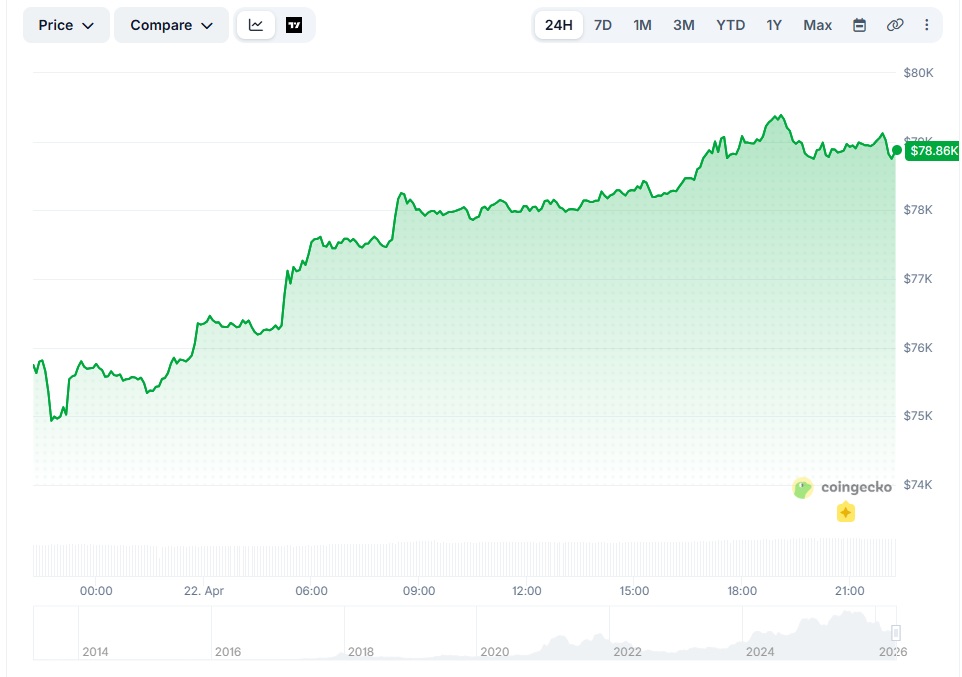The width and height of the screenshot is (962, 677).
Task: Activate the Max time range option
Action: coord(817,24)
